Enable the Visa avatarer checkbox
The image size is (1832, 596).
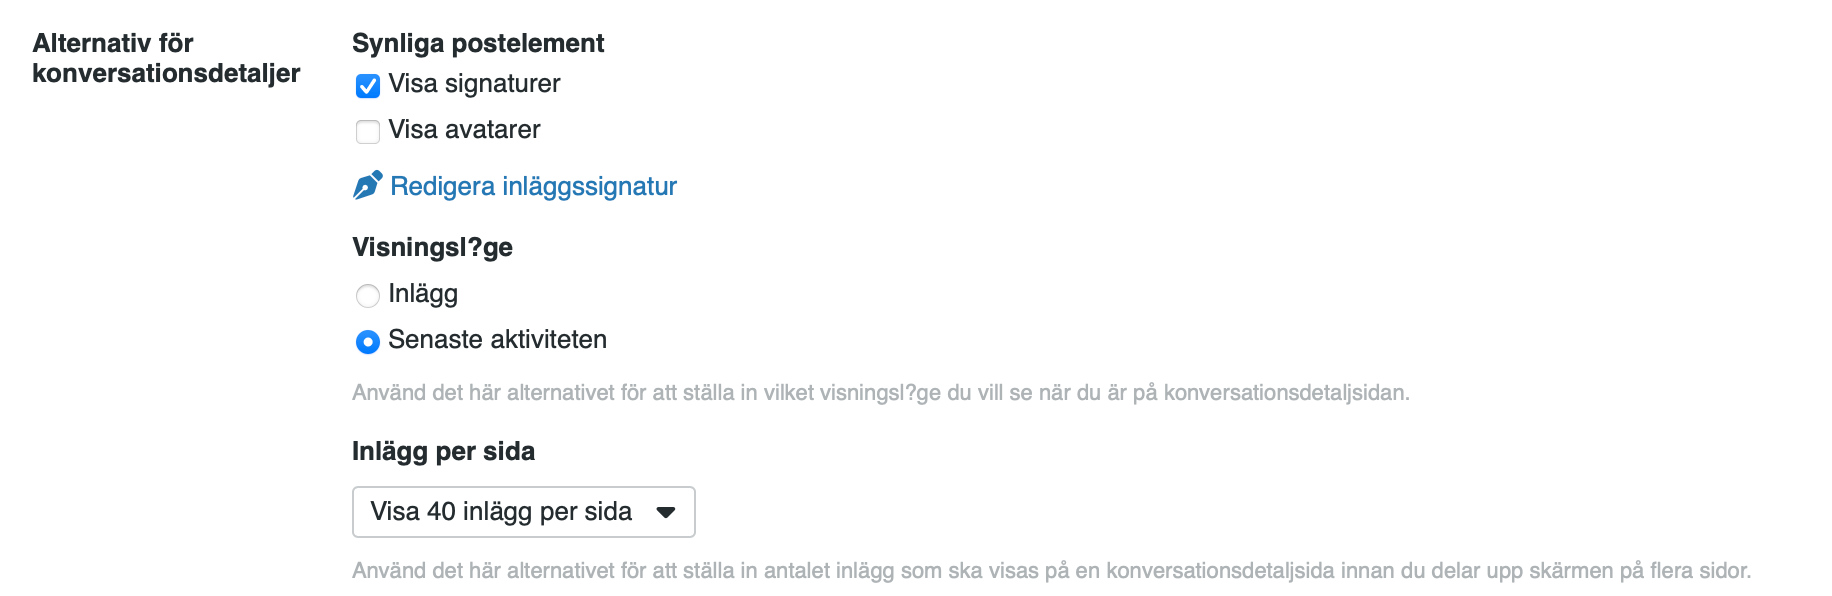(368, 131)
